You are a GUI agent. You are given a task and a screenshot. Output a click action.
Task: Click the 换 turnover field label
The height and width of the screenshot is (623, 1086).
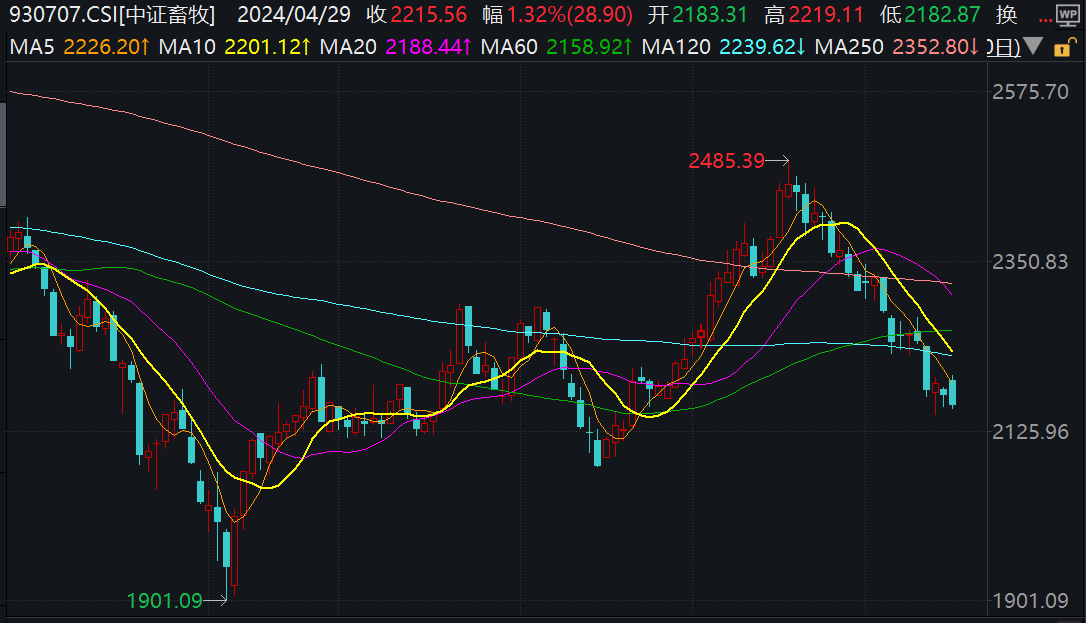point(1006,15)
